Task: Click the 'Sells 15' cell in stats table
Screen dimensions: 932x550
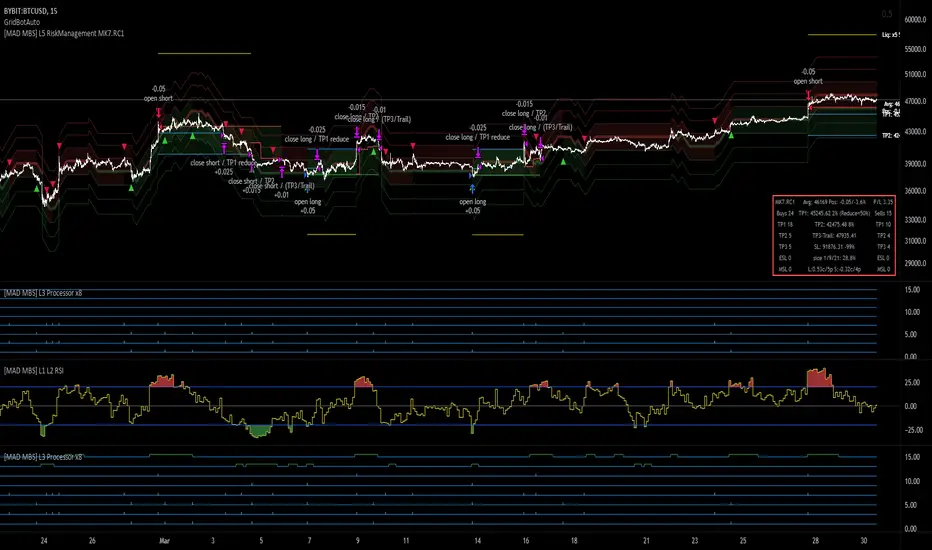Action: pyautogui.click(x=883, y=213)
